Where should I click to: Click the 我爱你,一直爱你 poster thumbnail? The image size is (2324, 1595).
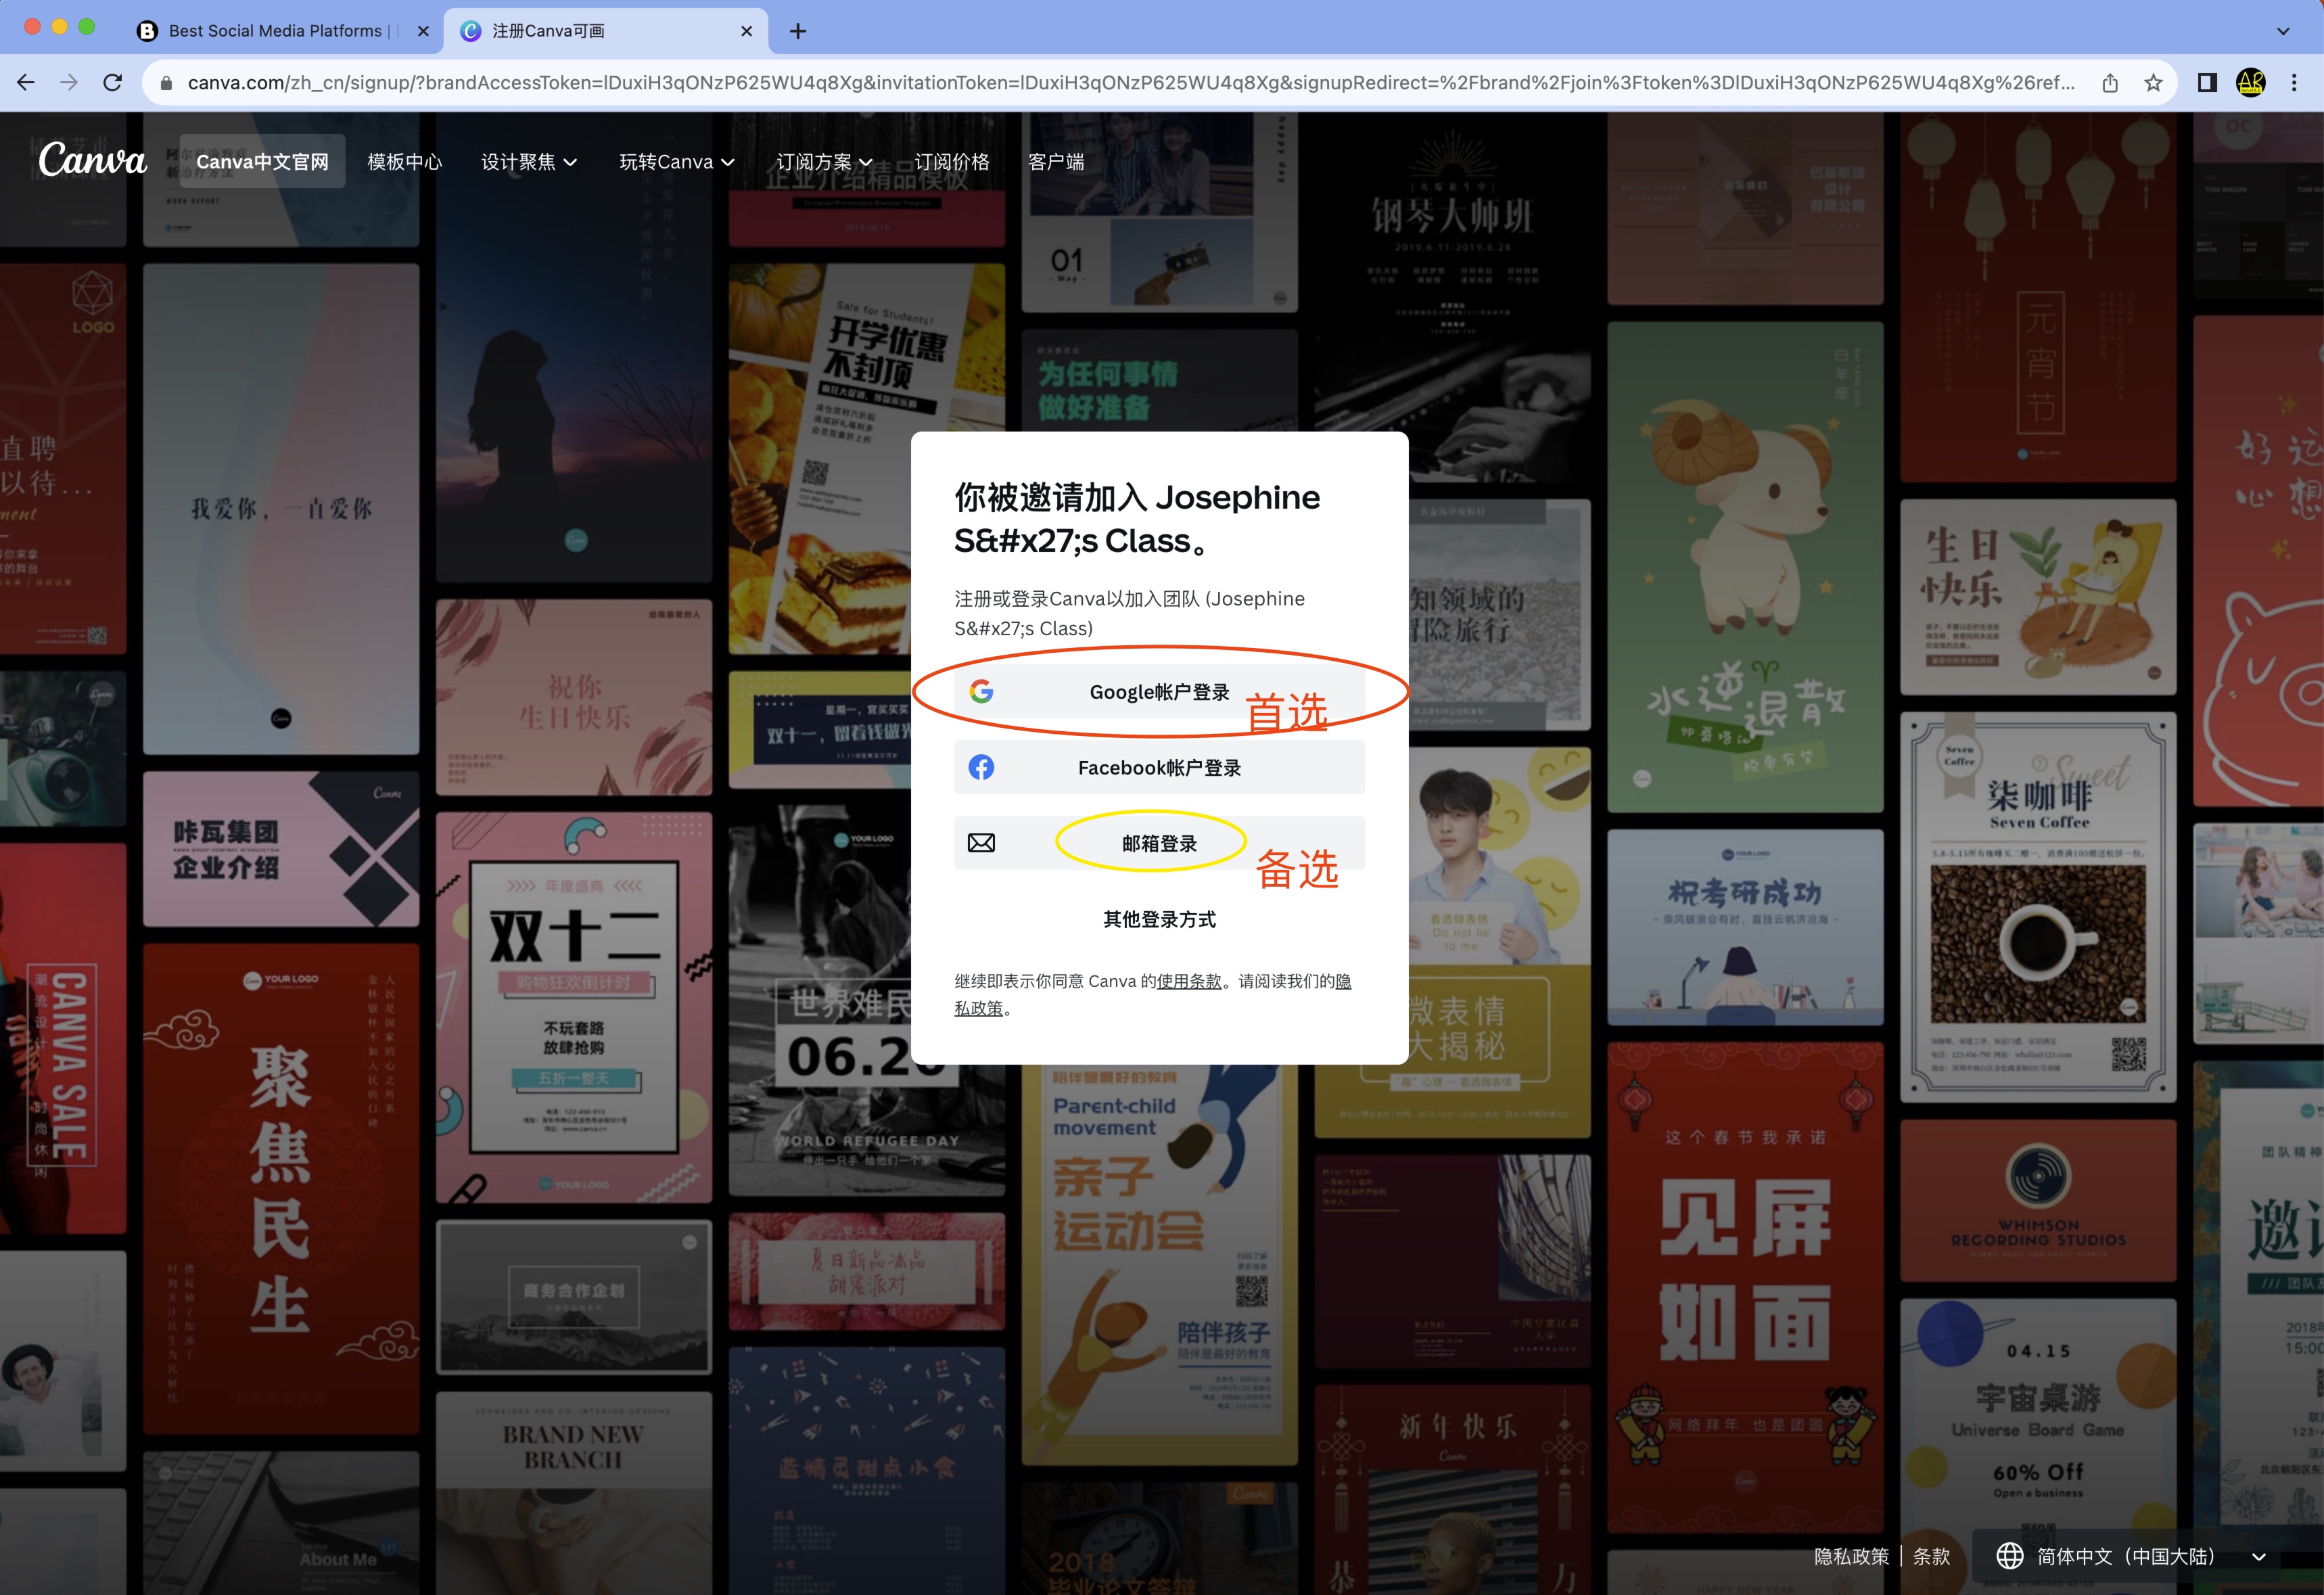pyautogui.click(x=281, y=509)
